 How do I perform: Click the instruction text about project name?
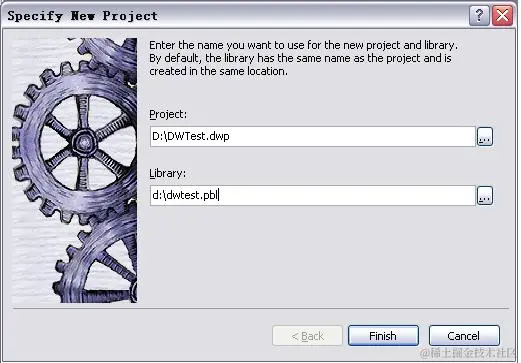point(303,58)
